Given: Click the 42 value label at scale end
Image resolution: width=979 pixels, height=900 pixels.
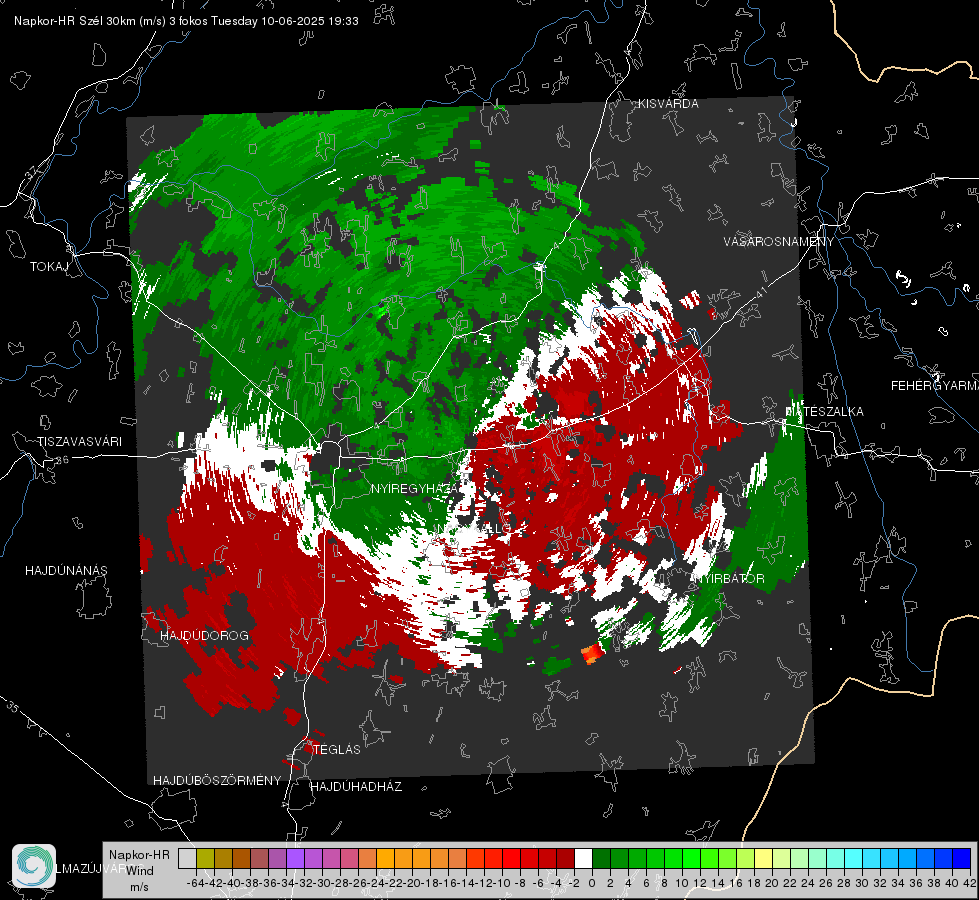Looking at the screenshot, I should 969,883.
